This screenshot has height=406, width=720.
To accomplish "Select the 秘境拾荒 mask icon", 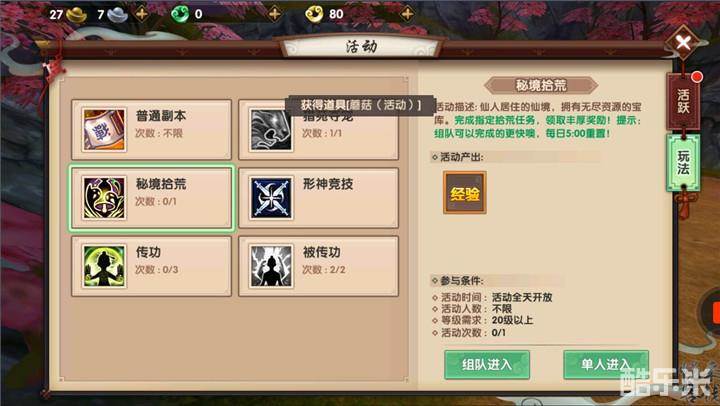I will pyautogui.click(x=104, y=198).
